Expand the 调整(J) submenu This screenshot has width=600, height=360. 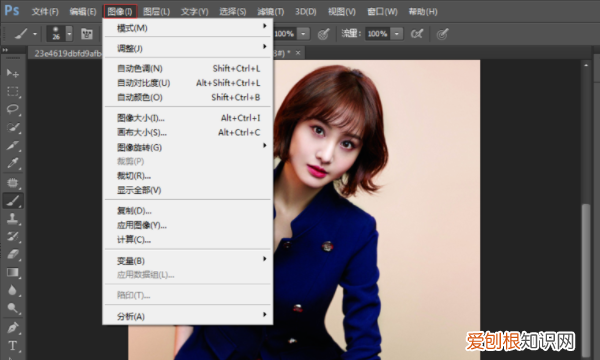tap(188, 48)
